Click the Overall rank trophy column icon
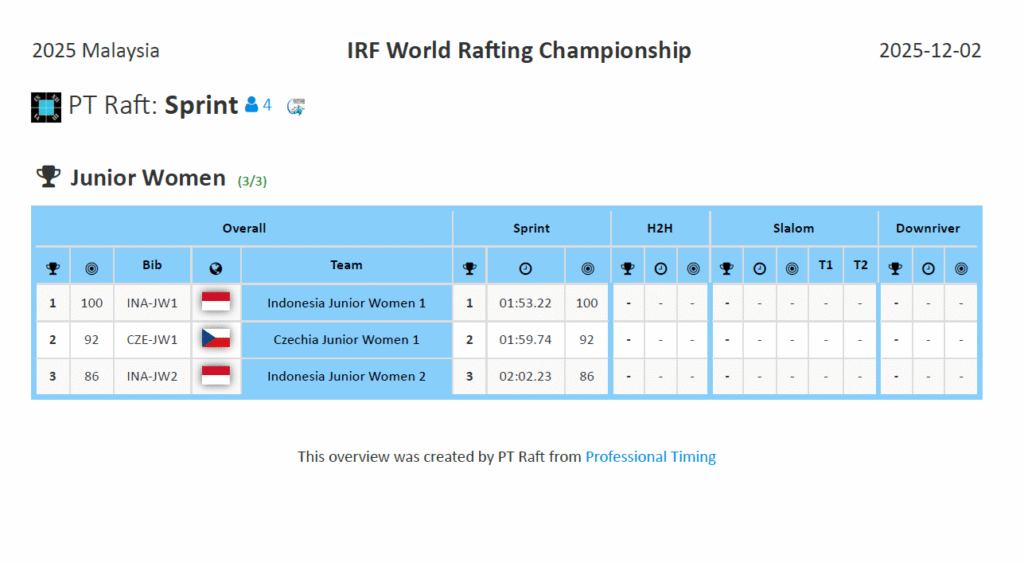 click(52, 268)
